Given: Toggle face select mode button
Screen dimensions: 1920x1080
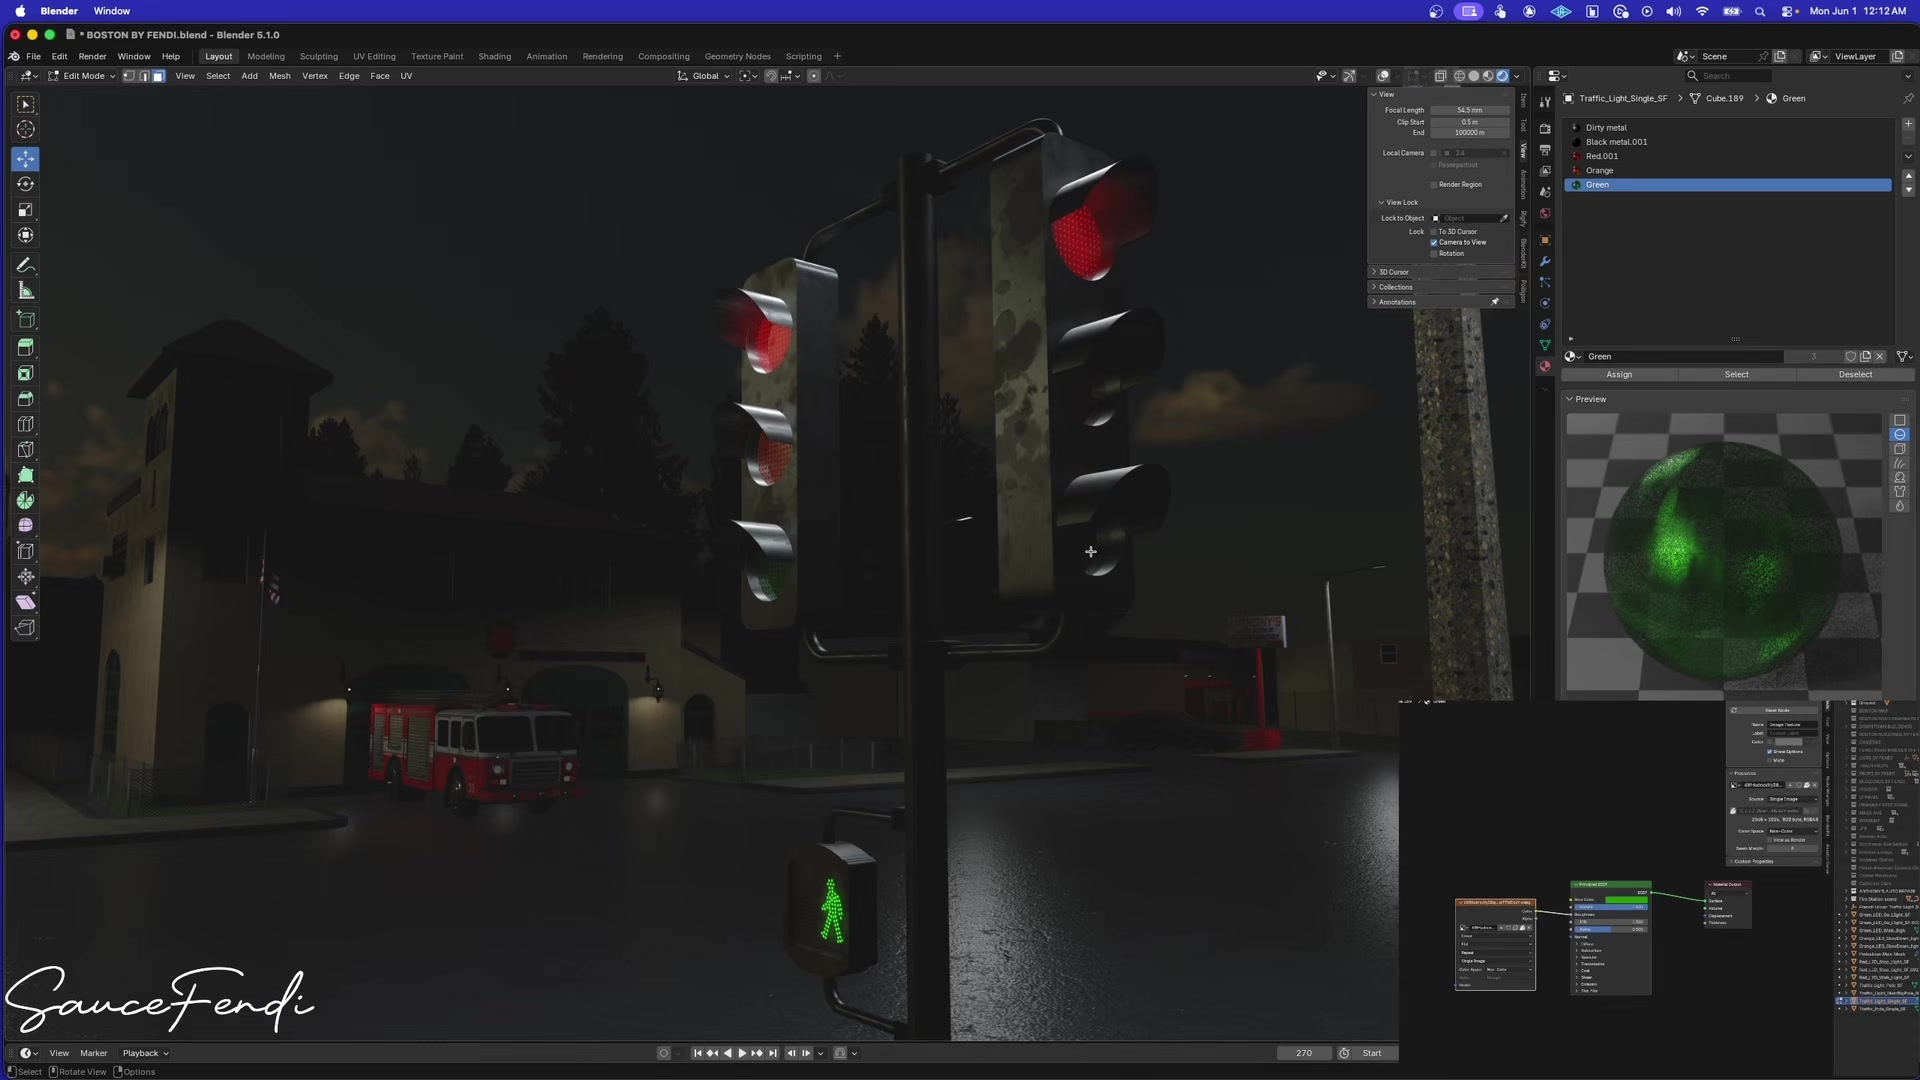Looking at the screenshot, I should tap(158, 76).
